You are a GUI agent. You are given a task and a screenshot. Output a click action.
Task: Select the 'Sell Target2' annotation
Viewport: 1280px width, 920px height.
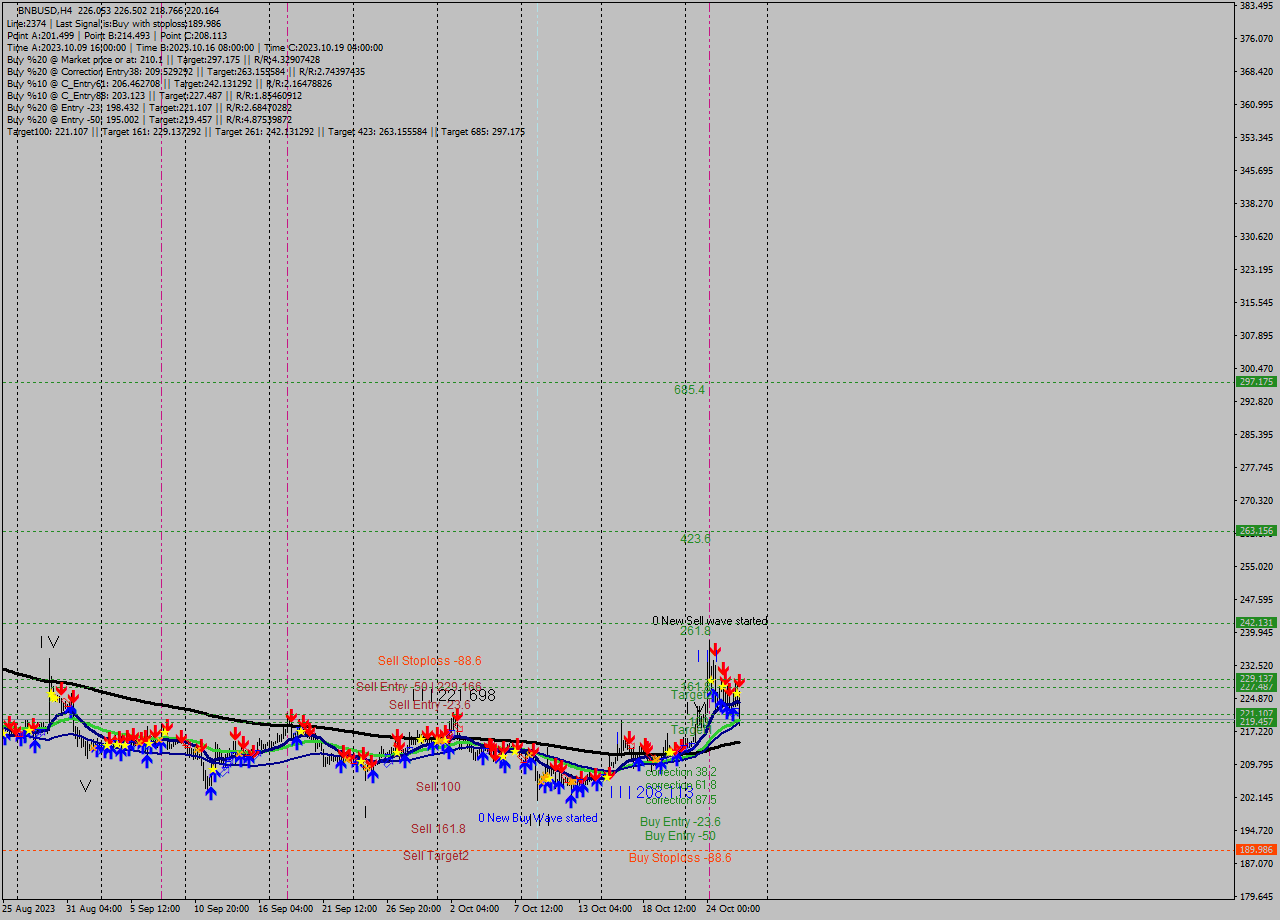click(437, 856)
